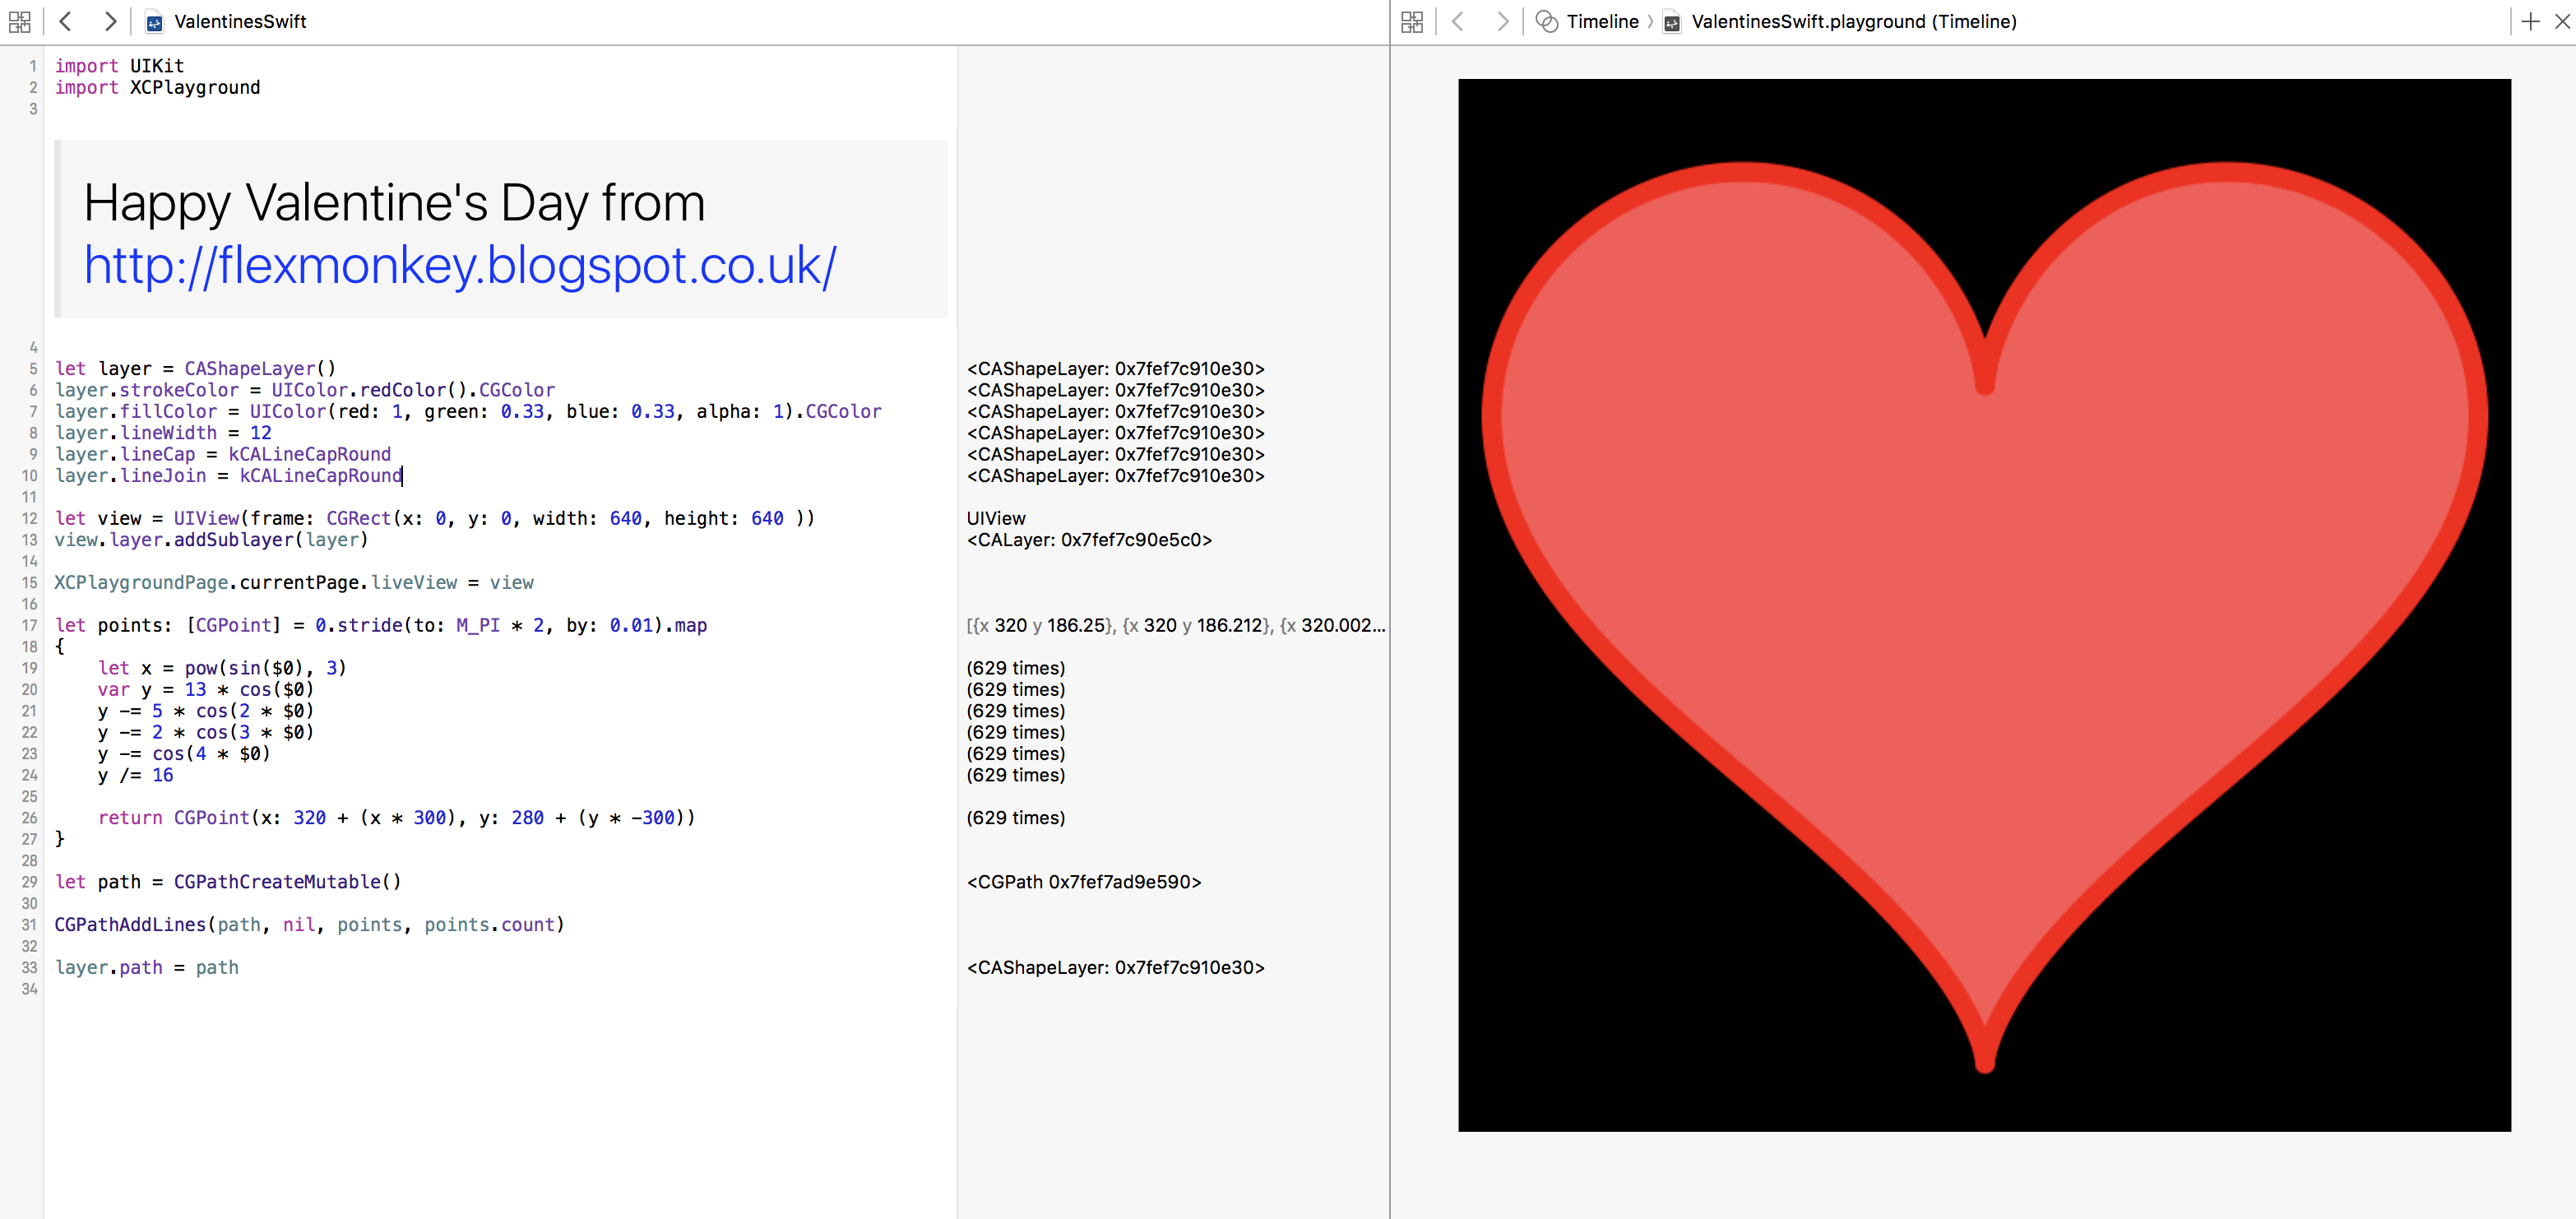Go forward in the main editor history
2576x1219 pixels.
[110, 21]
